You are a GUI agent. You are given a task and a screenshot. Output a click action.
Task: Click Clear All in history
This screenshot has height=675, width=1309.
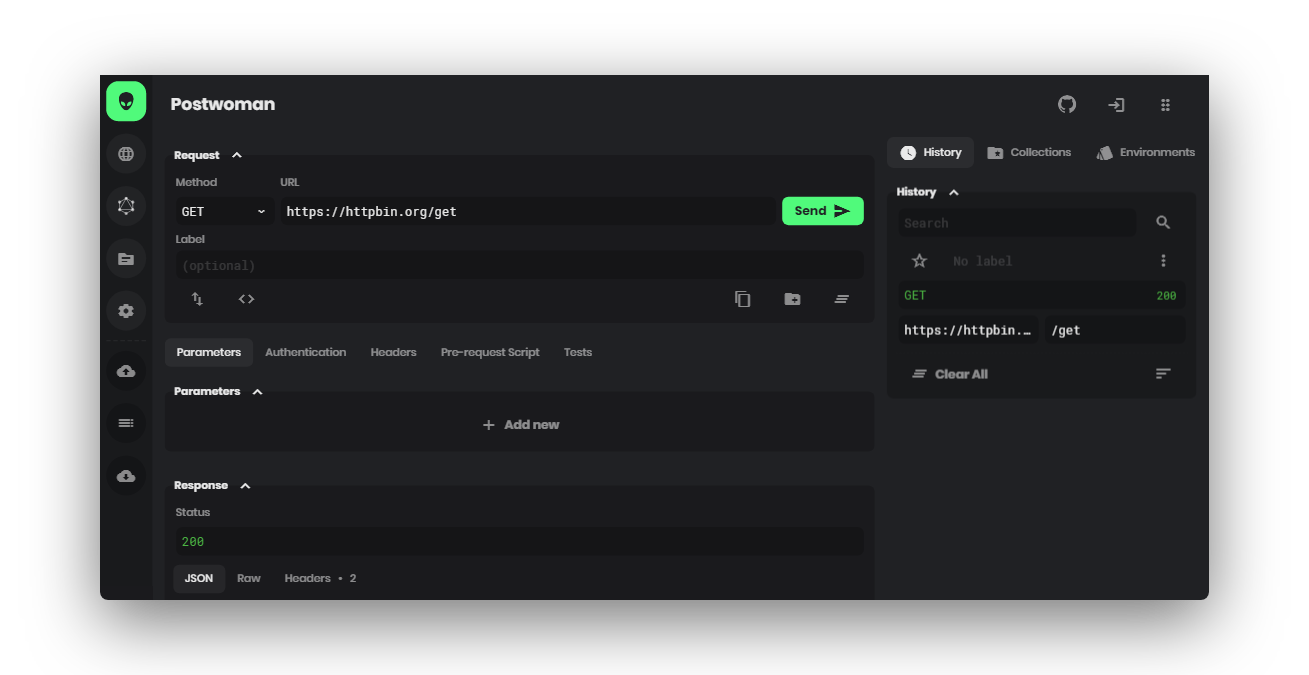950,374
